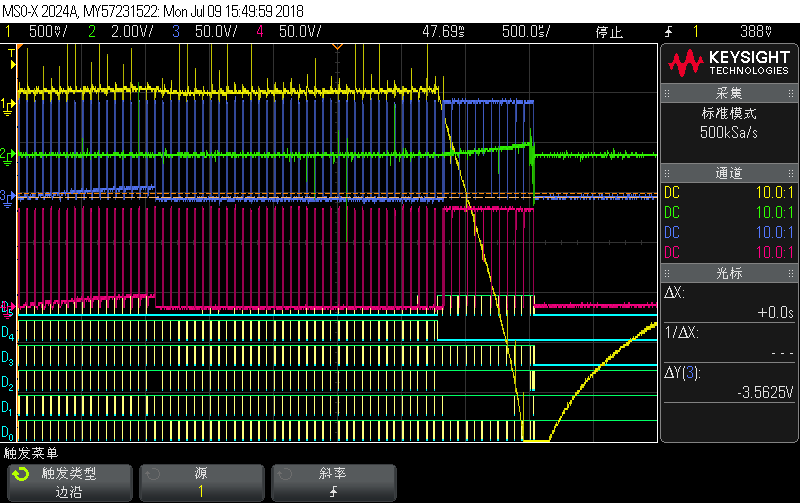The image size is (800, 503).
Task: Click channel 4 scale 50.0V/ in header
Action: click(300, 32)
